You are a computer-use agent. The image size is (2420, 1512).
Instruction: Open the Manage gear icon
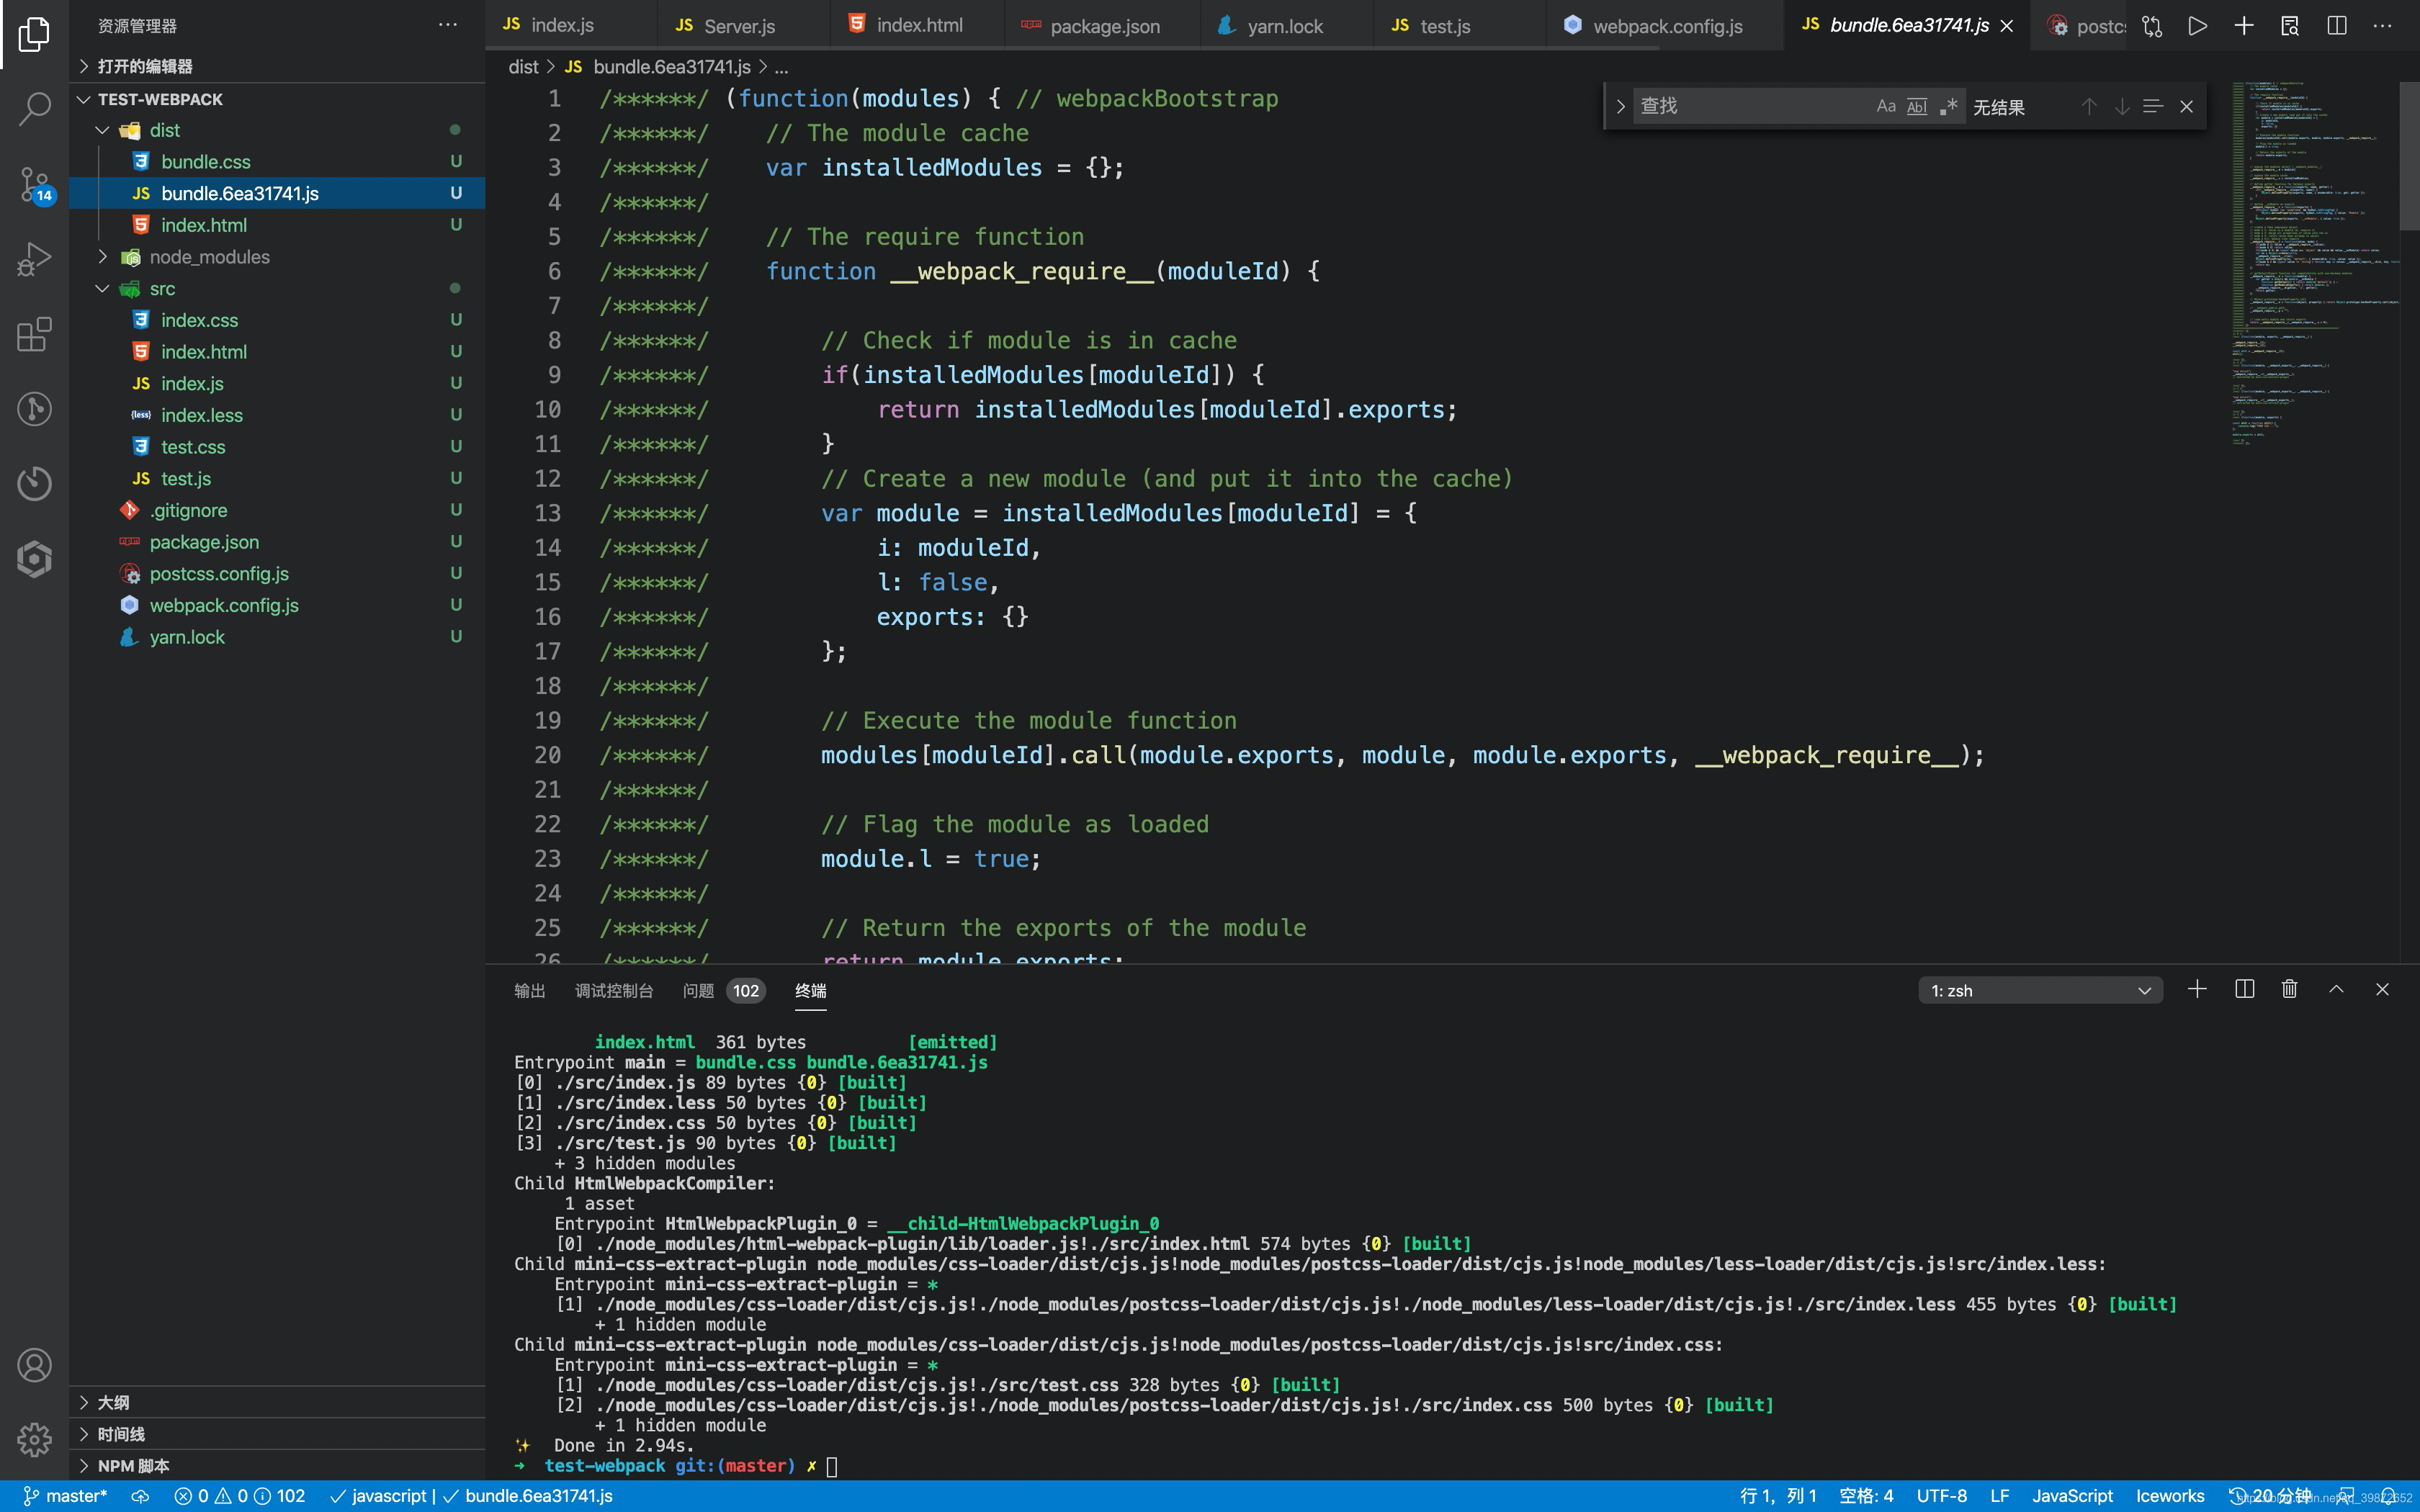[x=34, y=1440]
